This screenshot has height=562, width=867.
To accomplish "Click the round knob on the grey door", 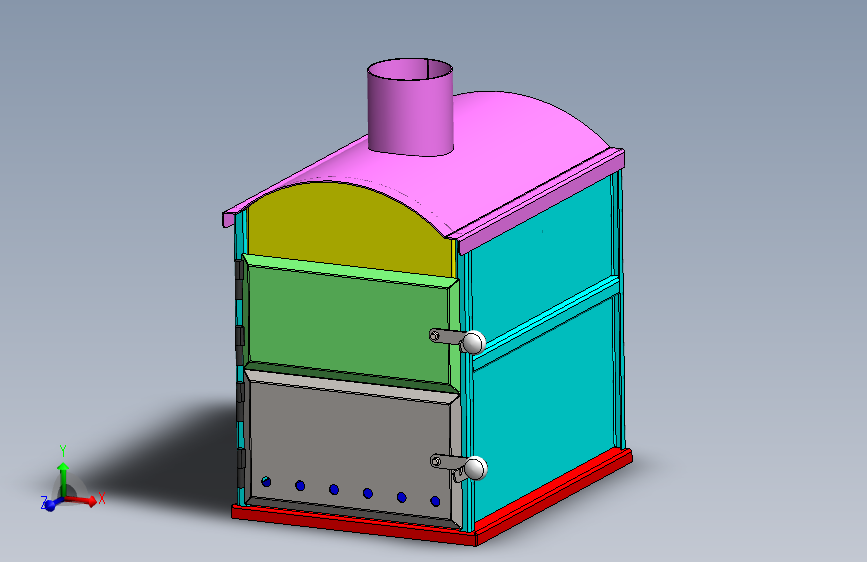I will (475, 469).
